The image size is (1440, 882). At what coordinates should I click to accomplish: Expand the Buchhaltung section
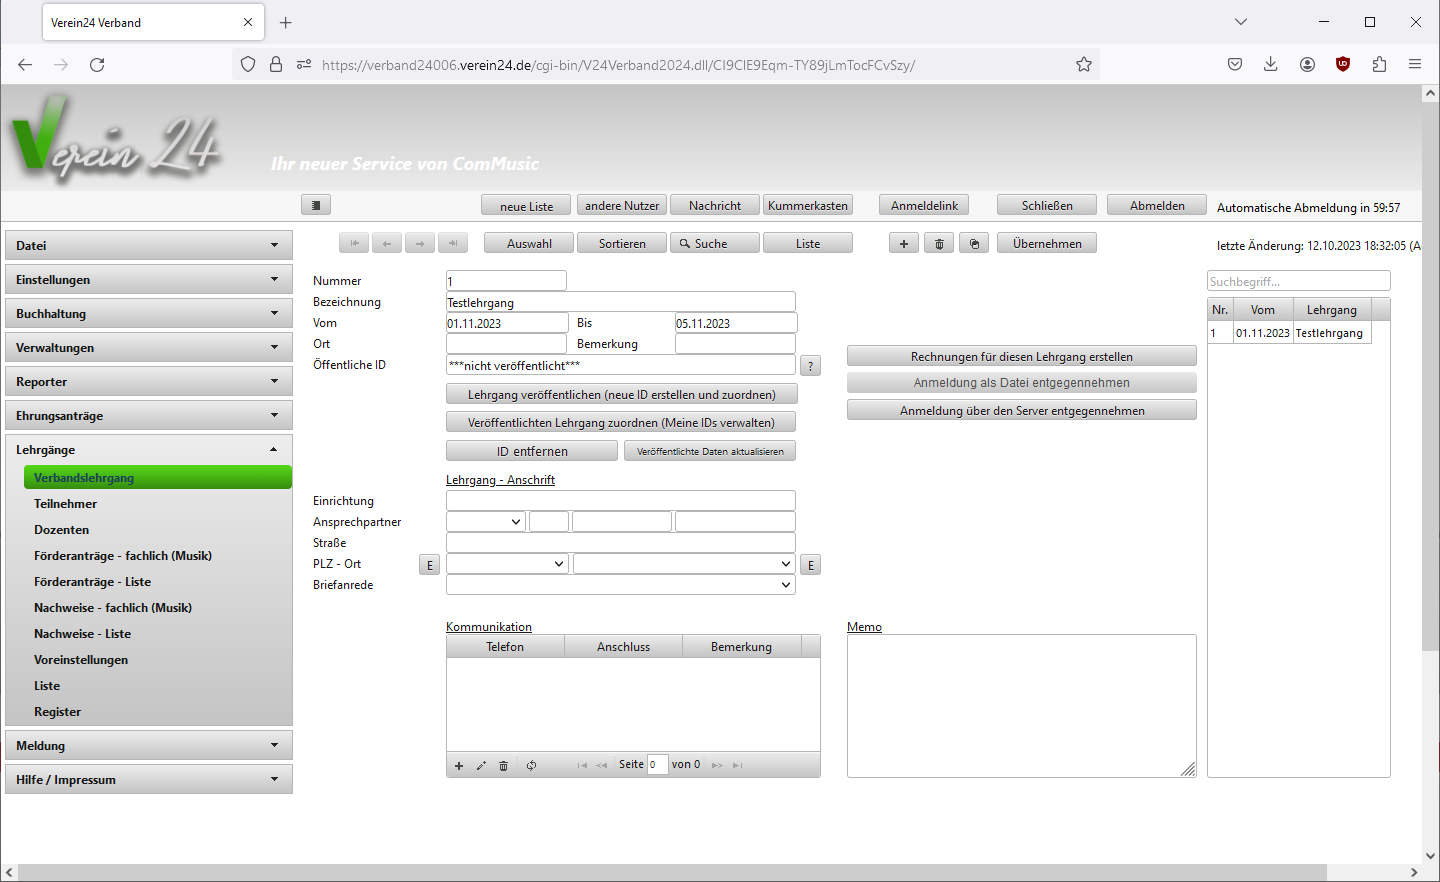(x=149, y=313)
